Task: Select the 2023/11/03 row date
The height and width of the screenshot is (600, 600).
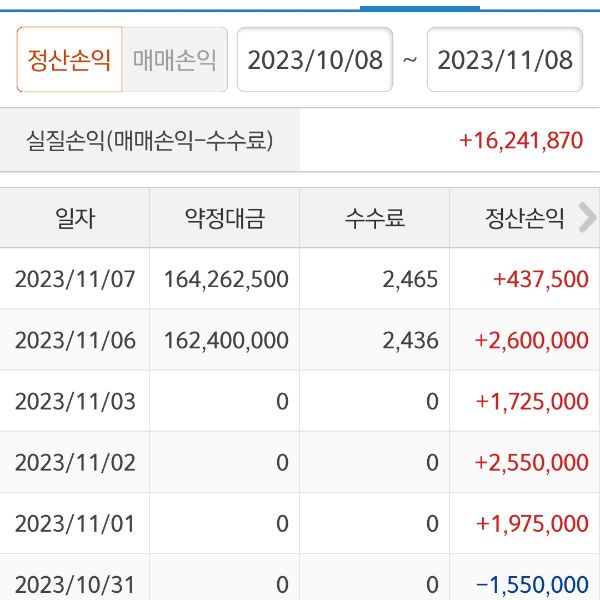Action: click(75, 401)
